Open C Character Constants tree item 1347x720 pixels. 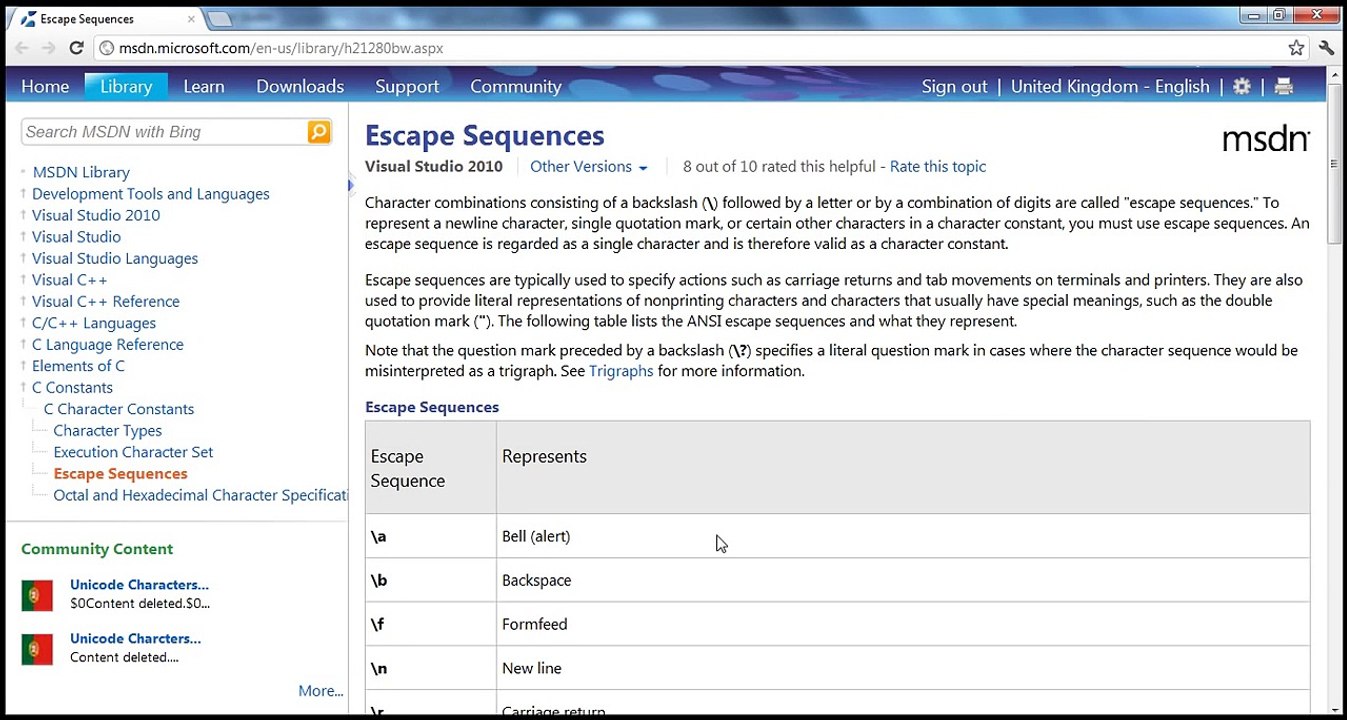click(x=119, y=409)
